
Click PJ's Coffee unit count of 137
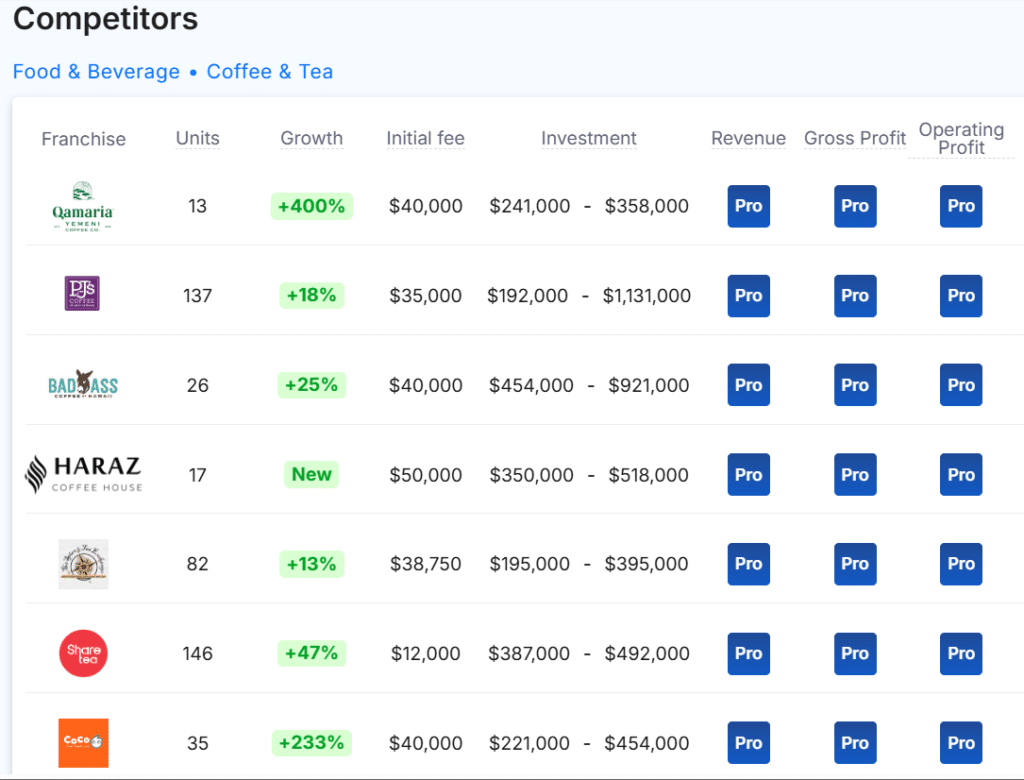(198, 295)
